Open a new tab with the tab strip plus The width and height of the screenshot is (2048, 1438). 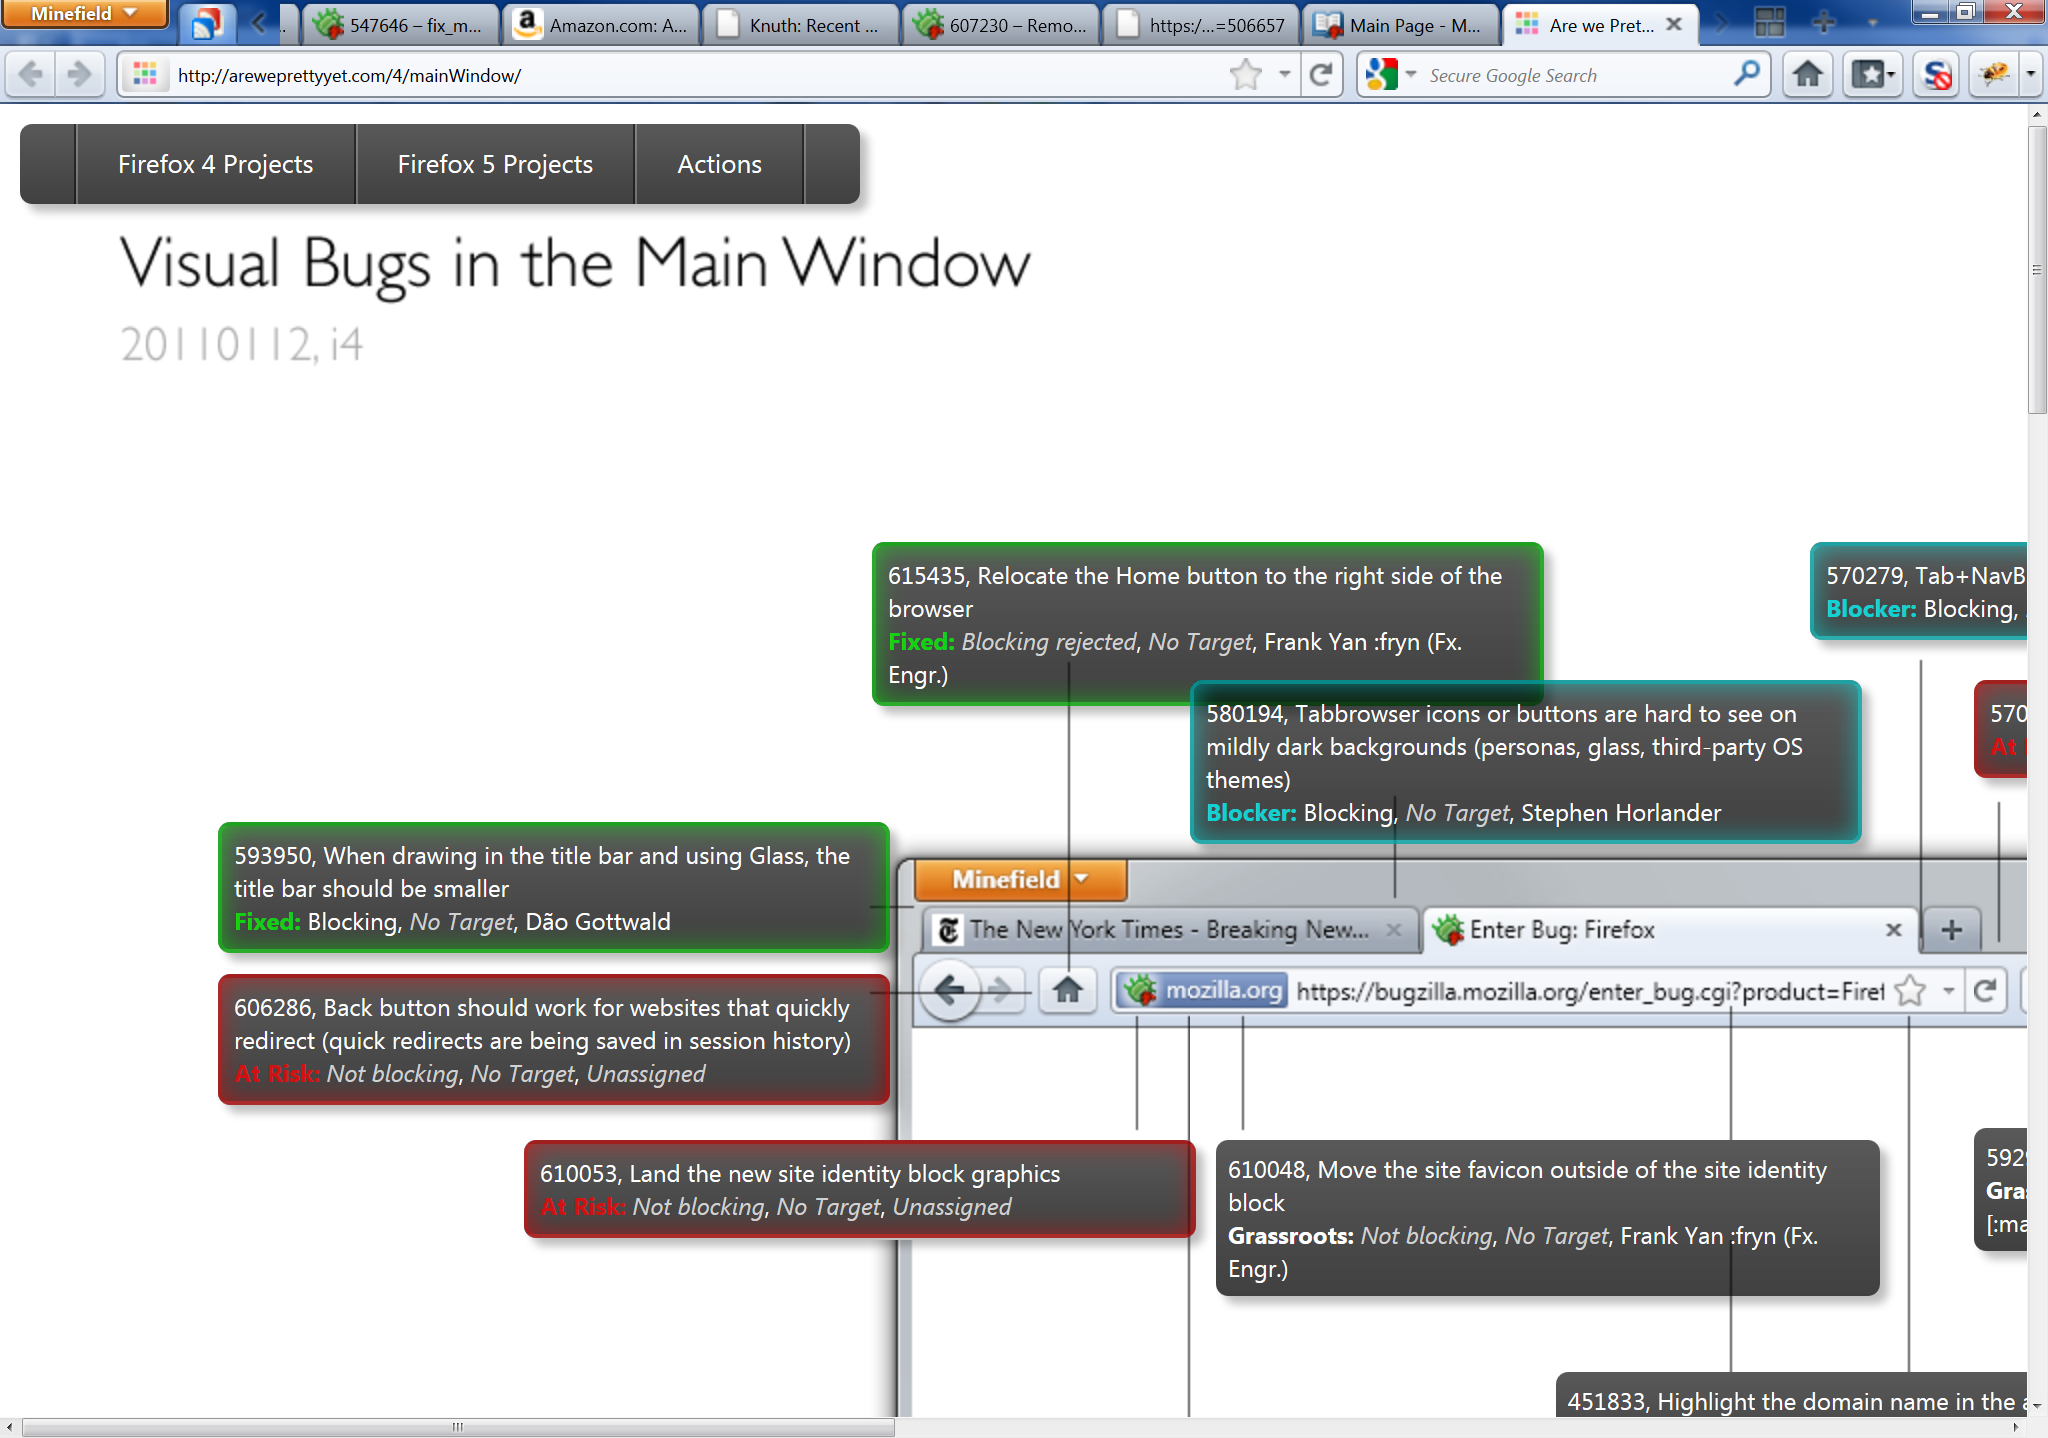pyautogui.click(x=1823, y=23)
